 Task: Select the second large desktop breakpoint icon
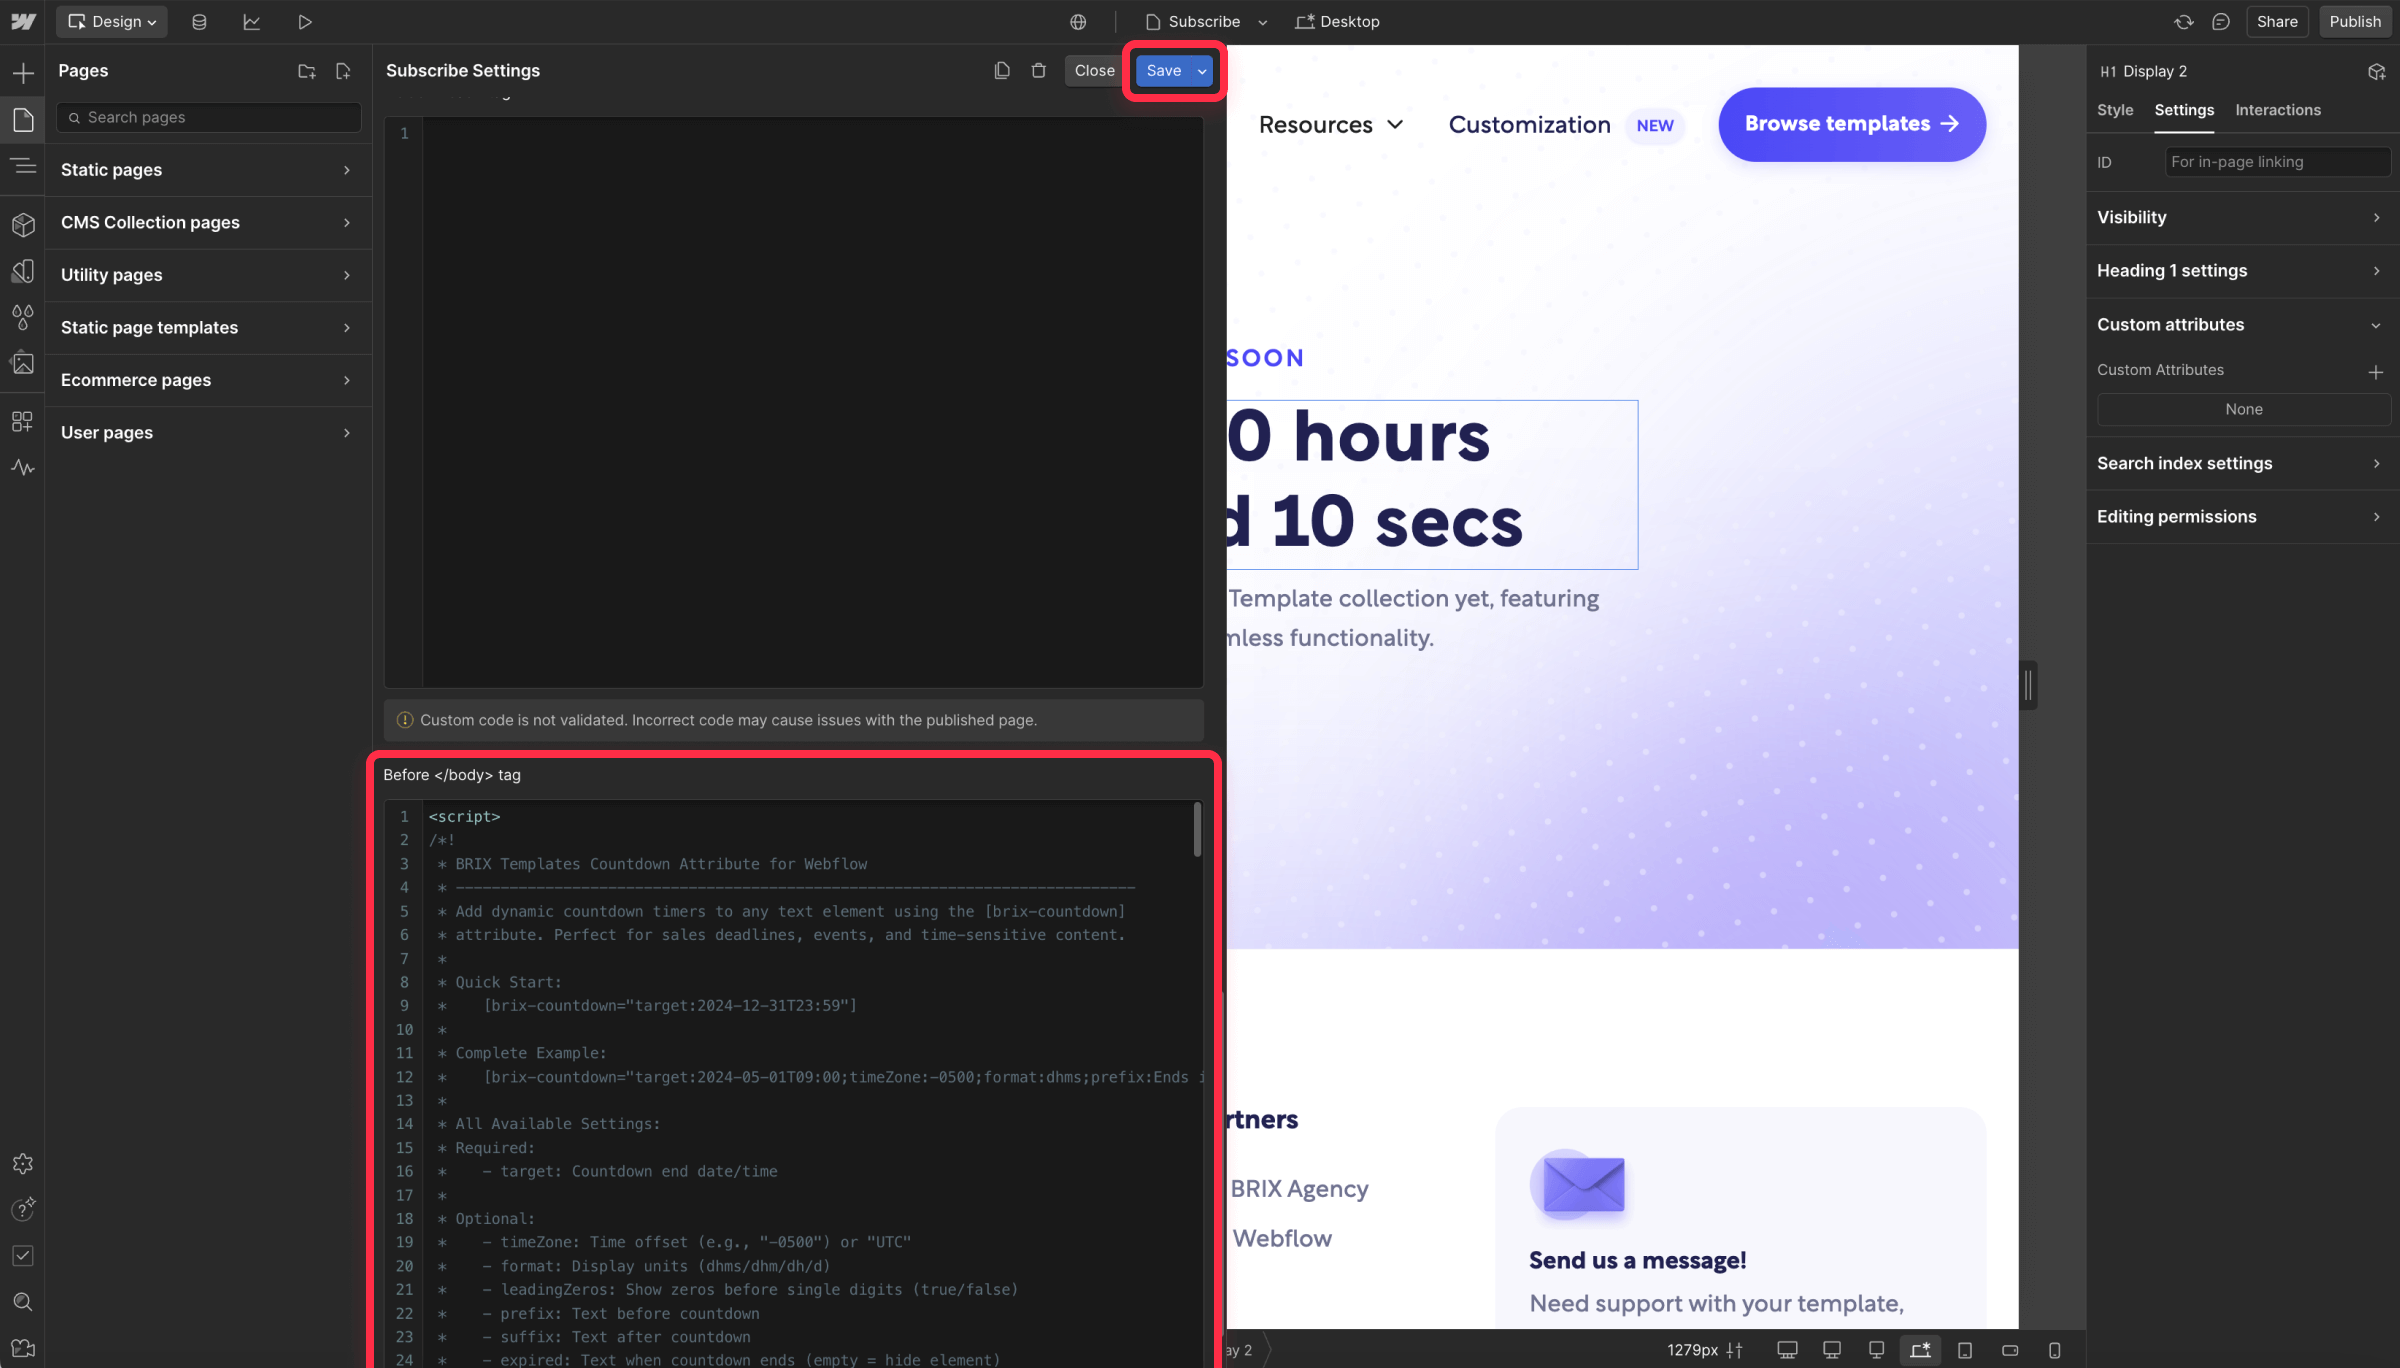coord(1832,1350)
